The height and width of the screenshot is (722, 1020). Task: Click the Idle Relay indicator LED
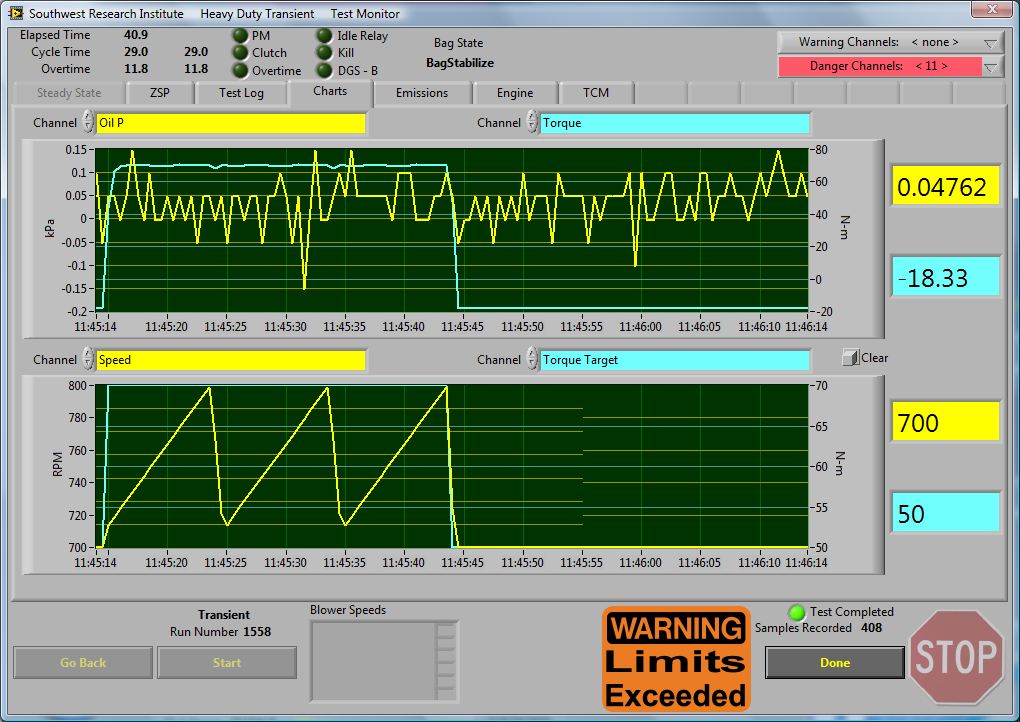point(325,35)
